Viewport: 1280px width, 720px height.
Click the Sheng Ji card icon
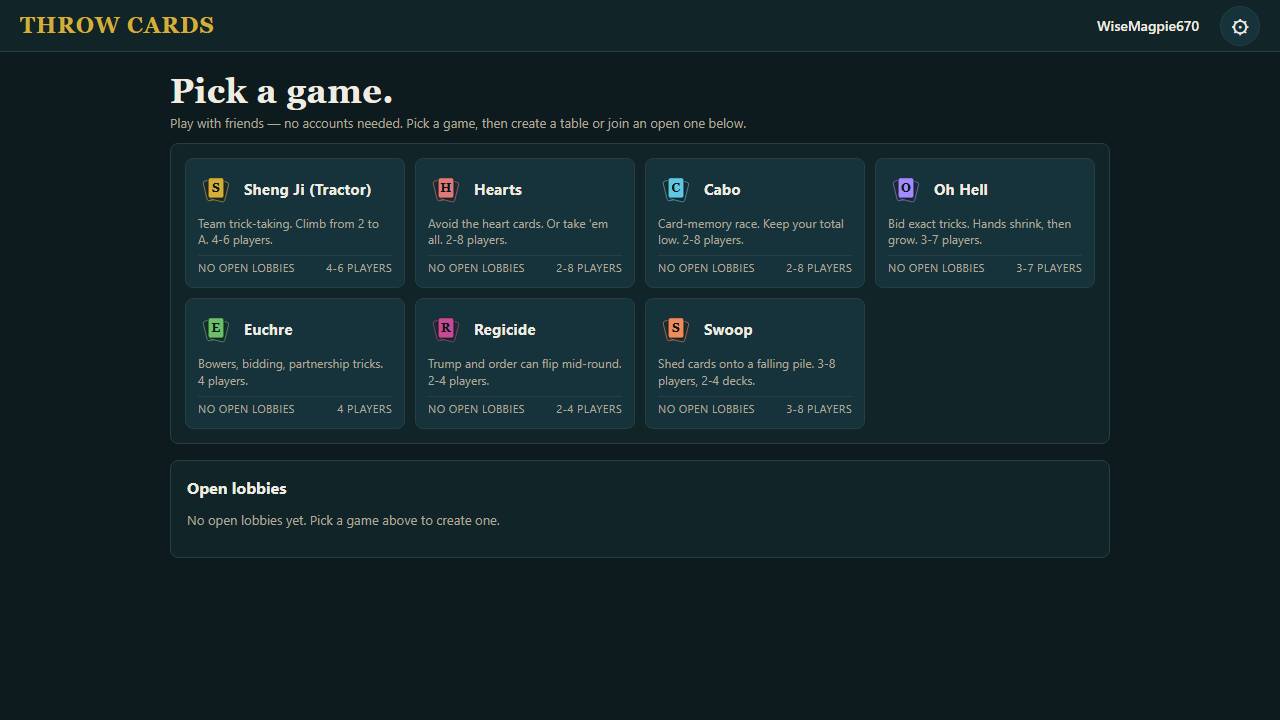[x=215, y=189]
